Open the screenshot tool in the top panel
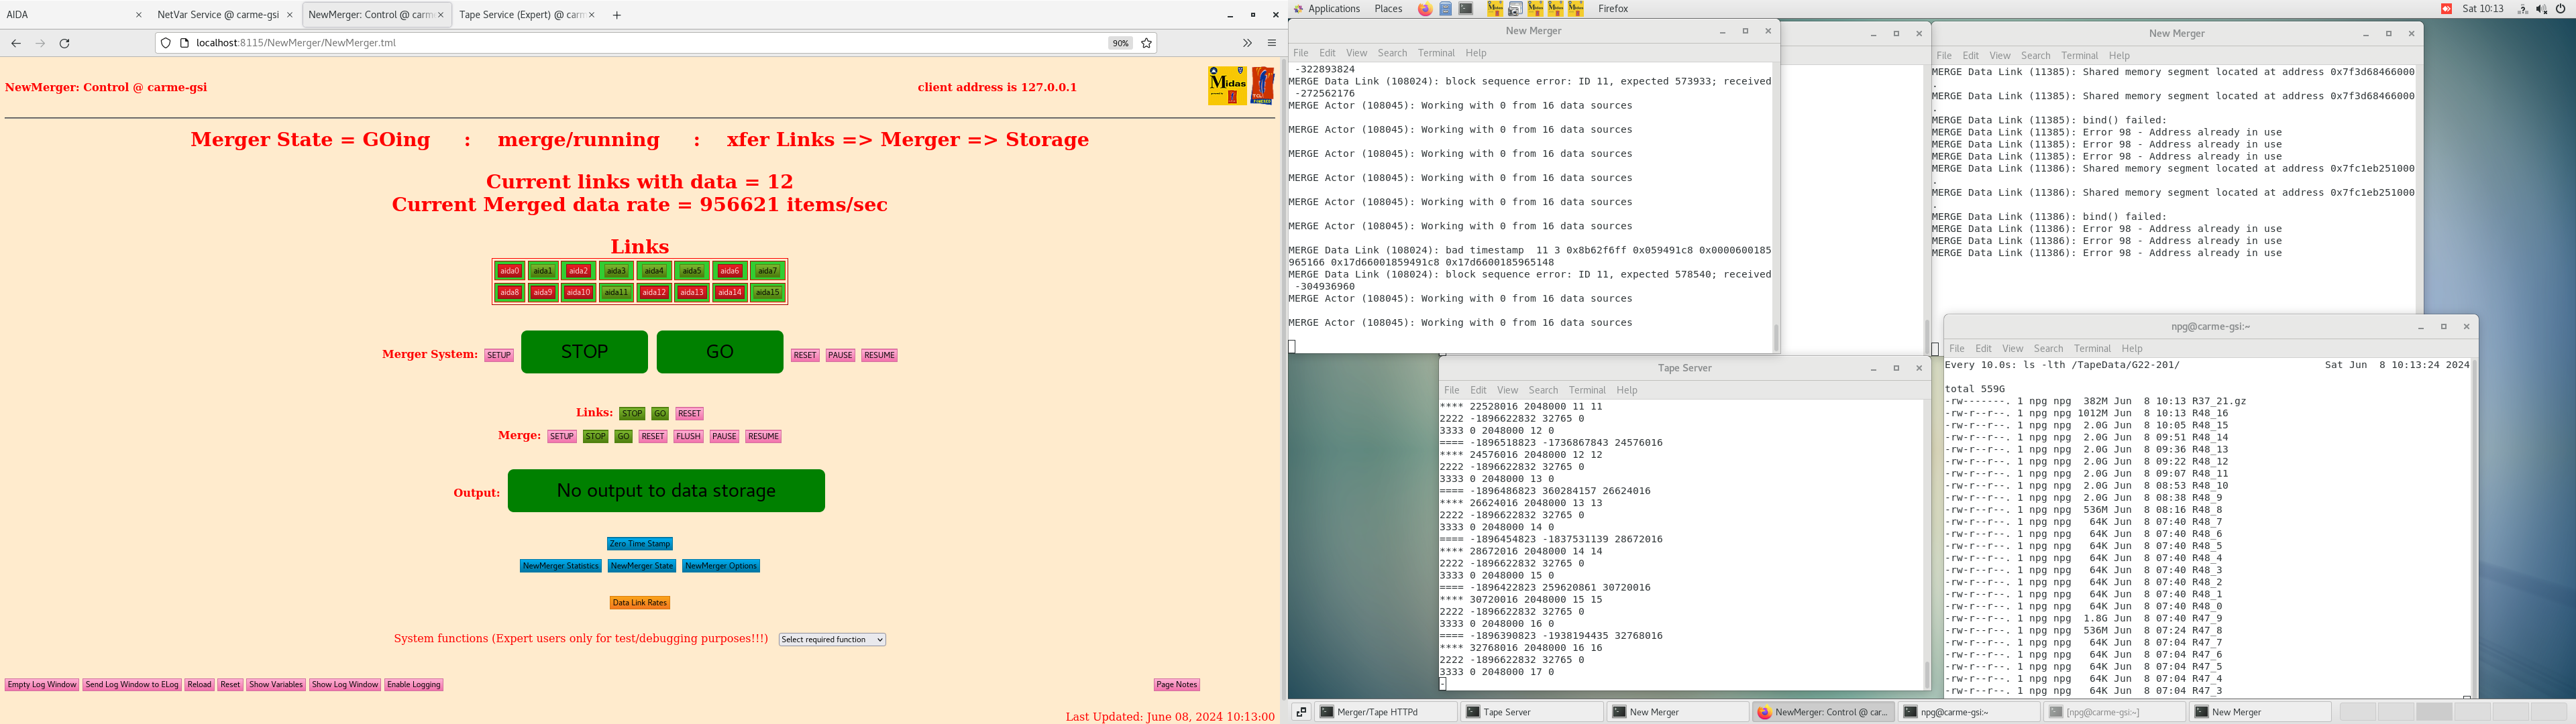The width and height of the screenshot is (2576, 724). click(1515, 9)
